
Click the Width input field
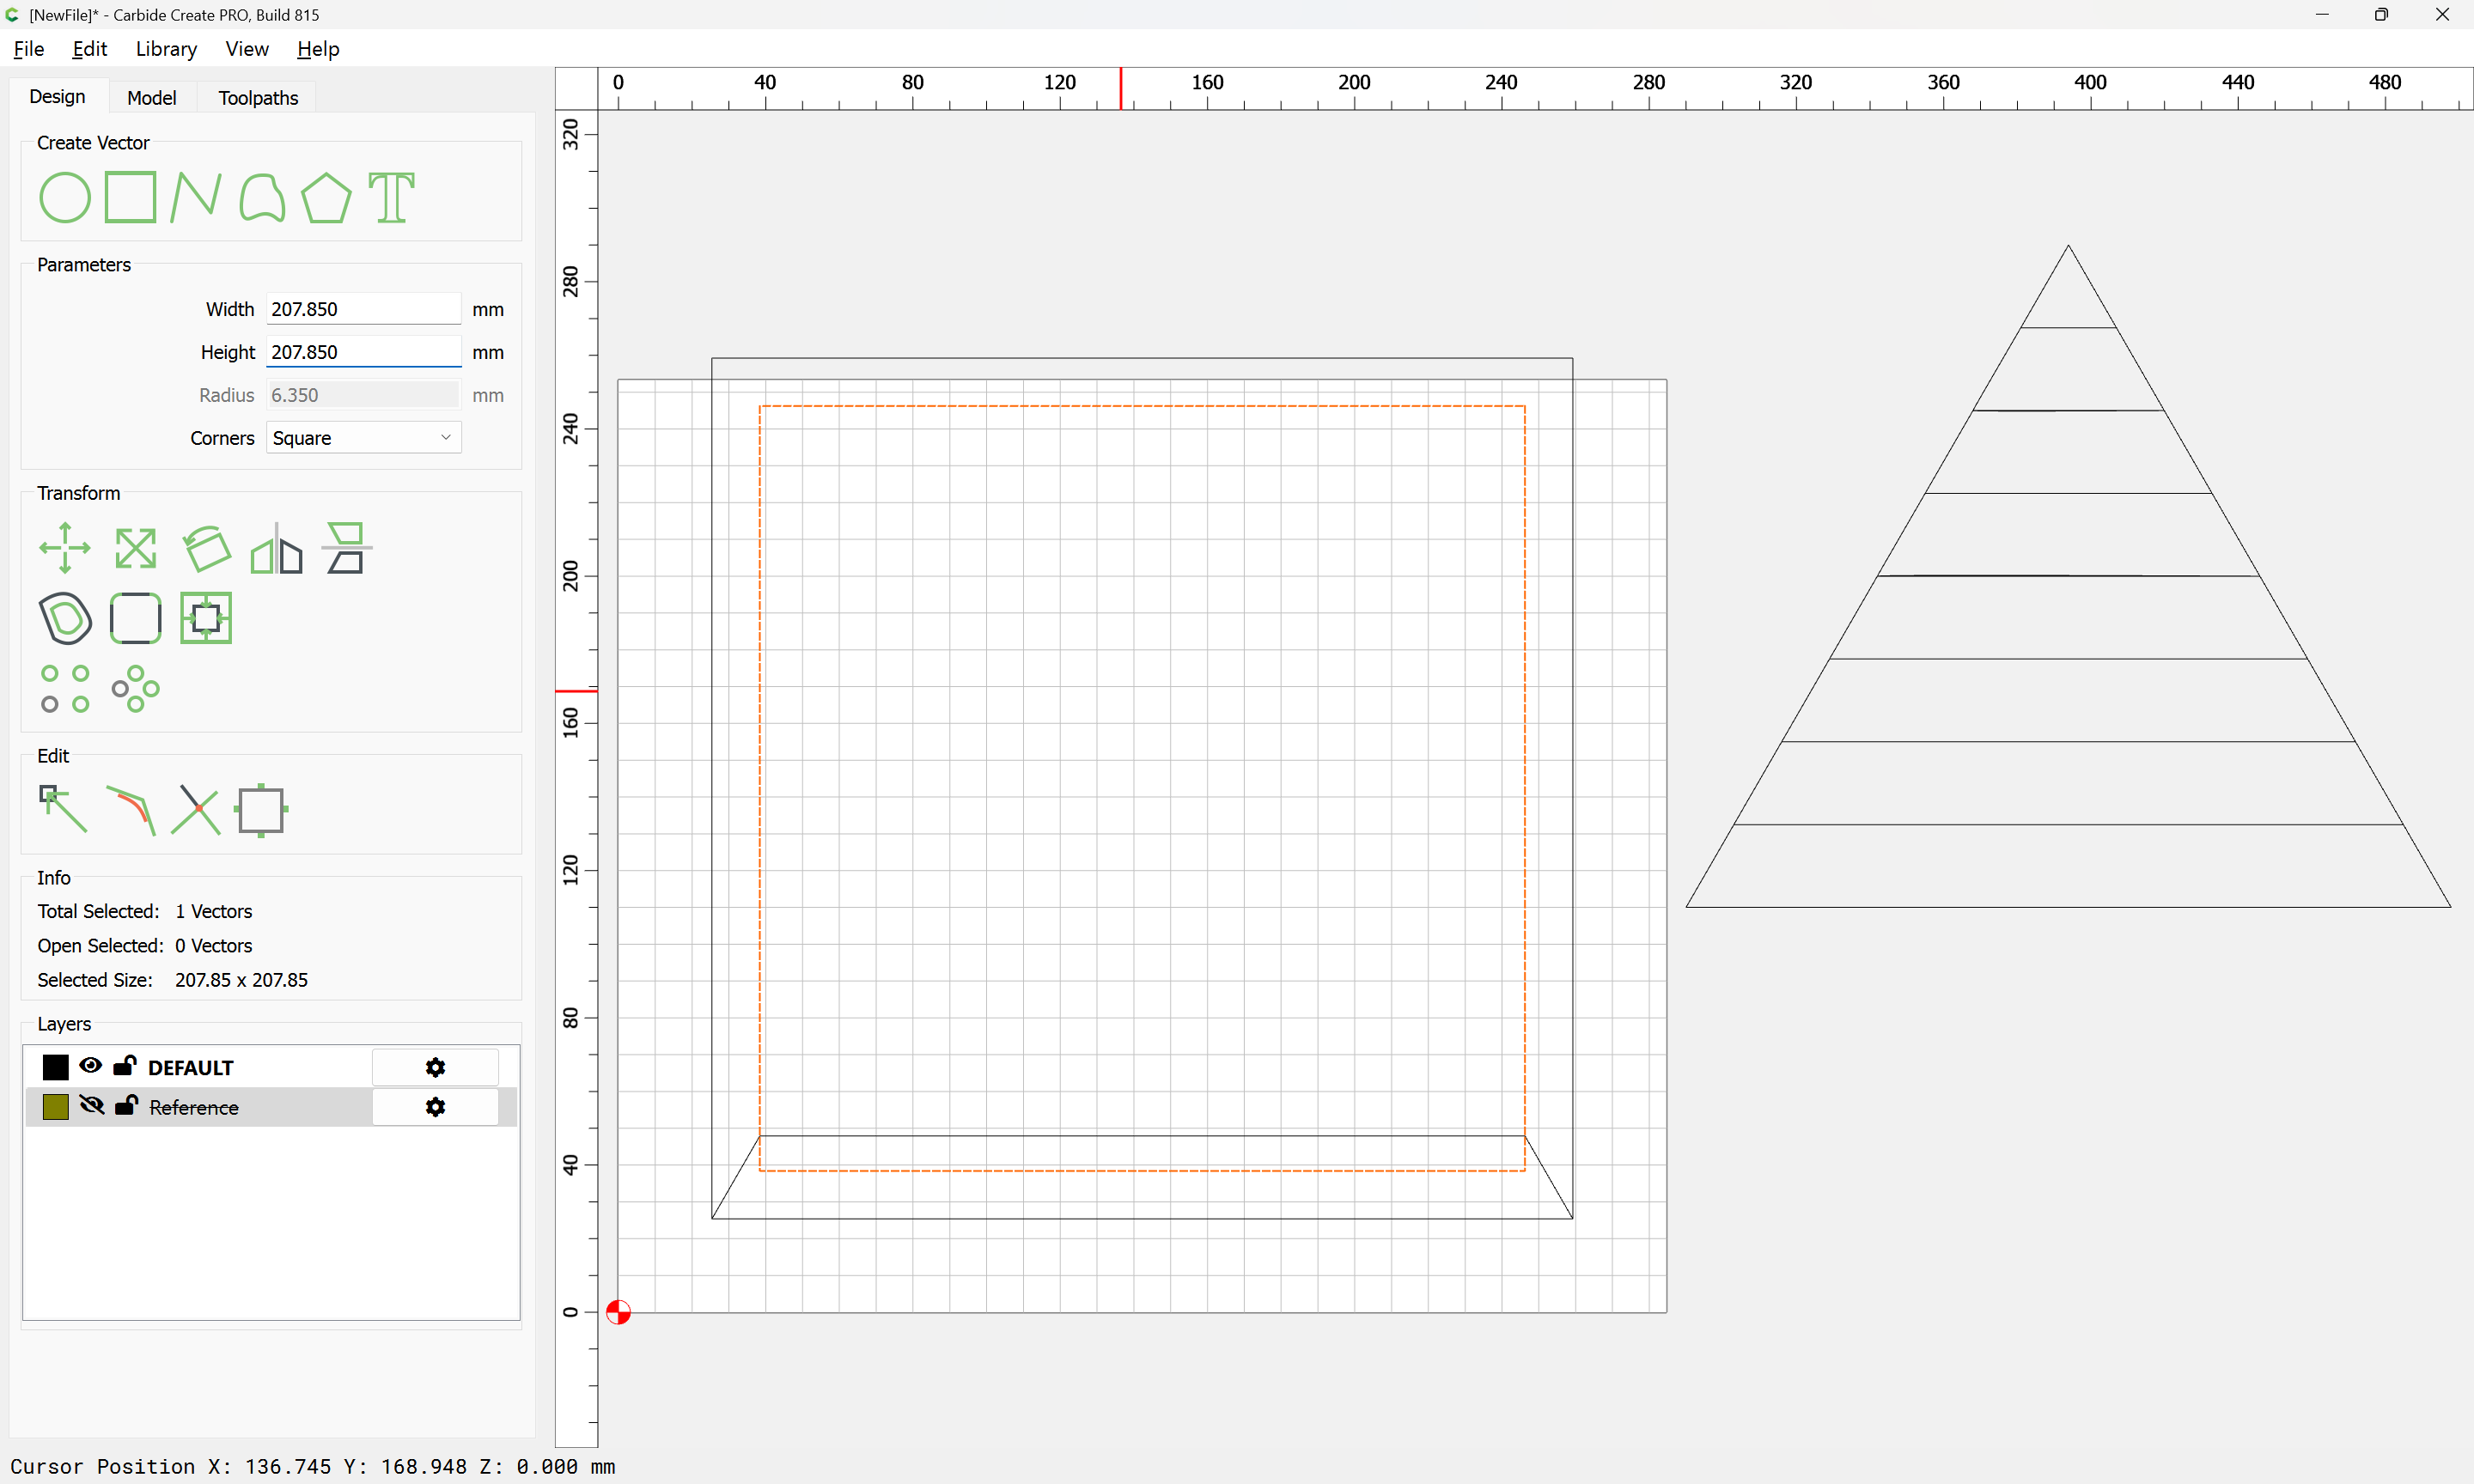(x=364, y=309)
